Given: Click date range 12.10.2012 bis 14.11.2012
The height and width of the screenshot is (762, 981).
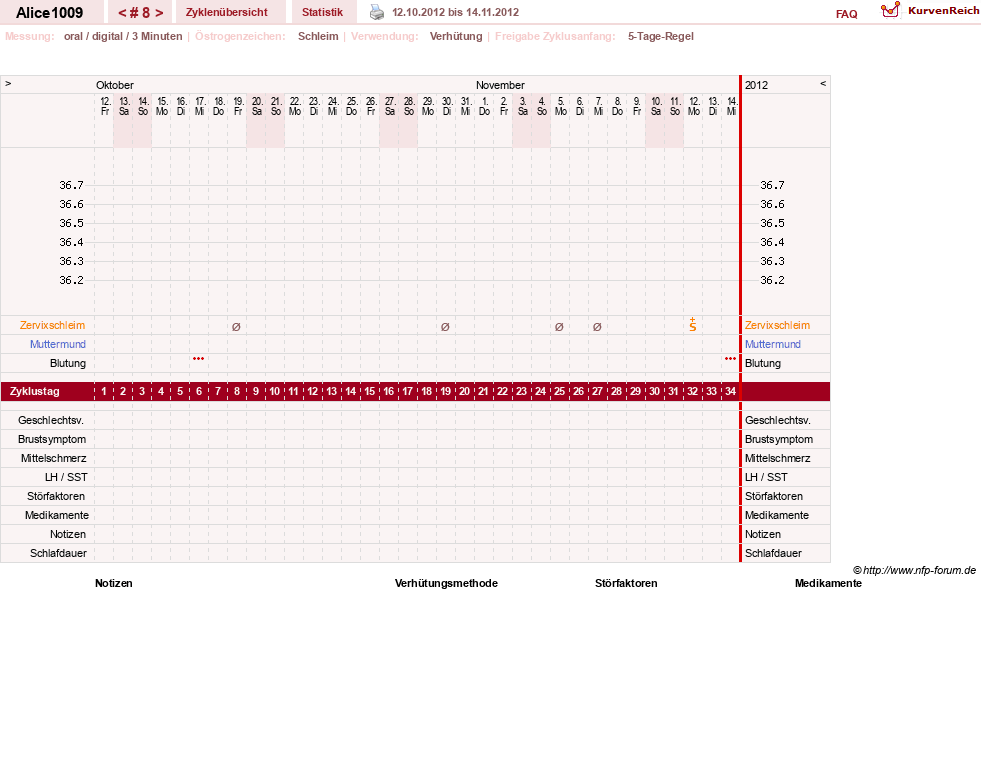Looking at the screenshot, I should coord(455,12).
